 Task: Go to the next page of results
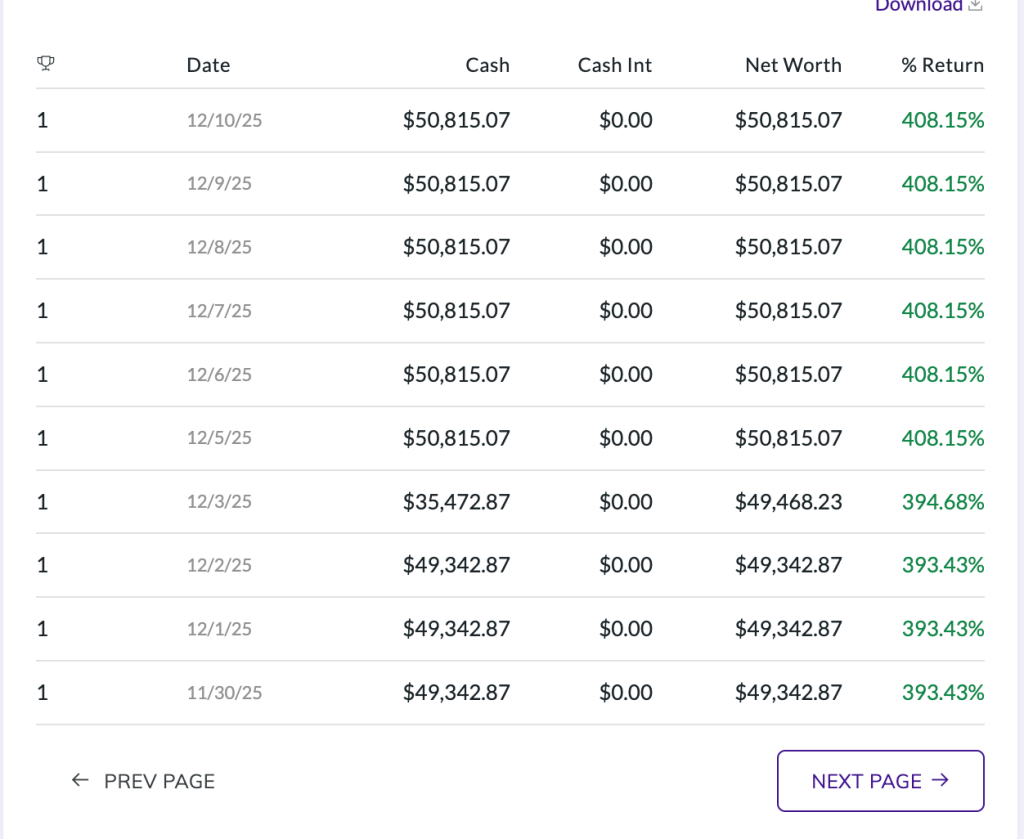(x=880, y=781)
